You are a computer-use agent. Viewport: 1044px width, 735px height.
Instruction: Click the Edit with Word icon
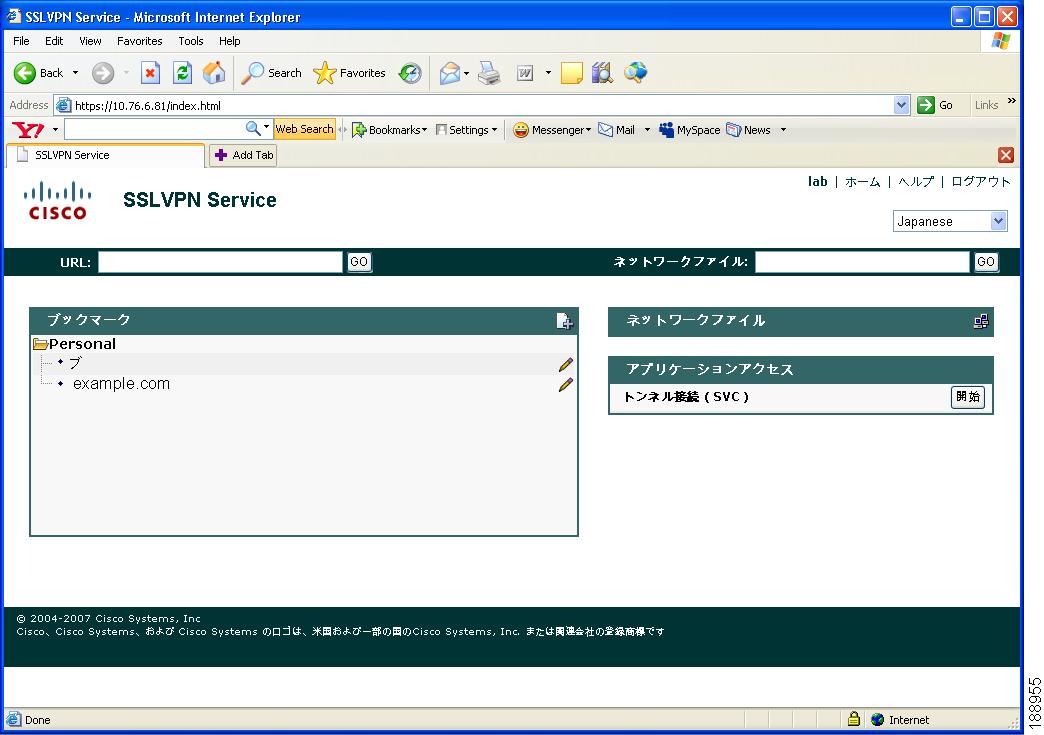point(525,73)
